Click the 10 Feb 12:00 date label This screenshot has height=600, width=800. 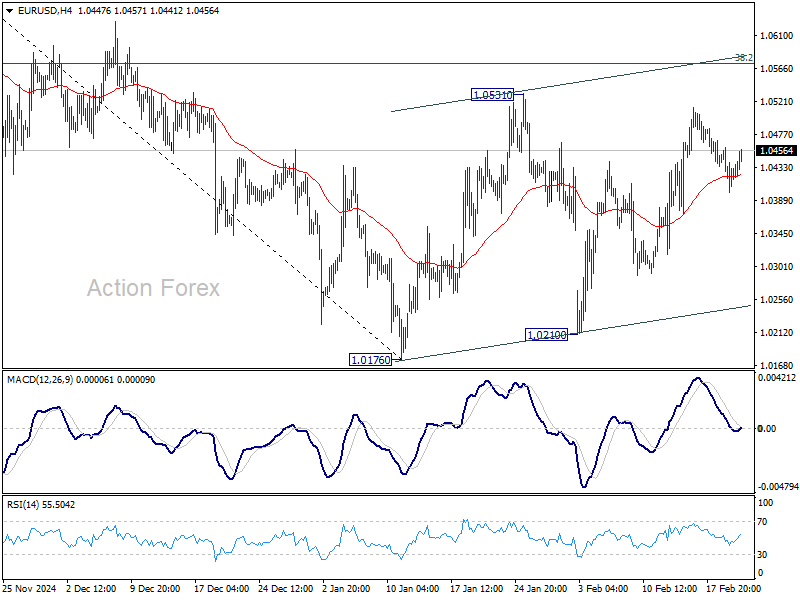pyautogui.click(x=669, y=588)
